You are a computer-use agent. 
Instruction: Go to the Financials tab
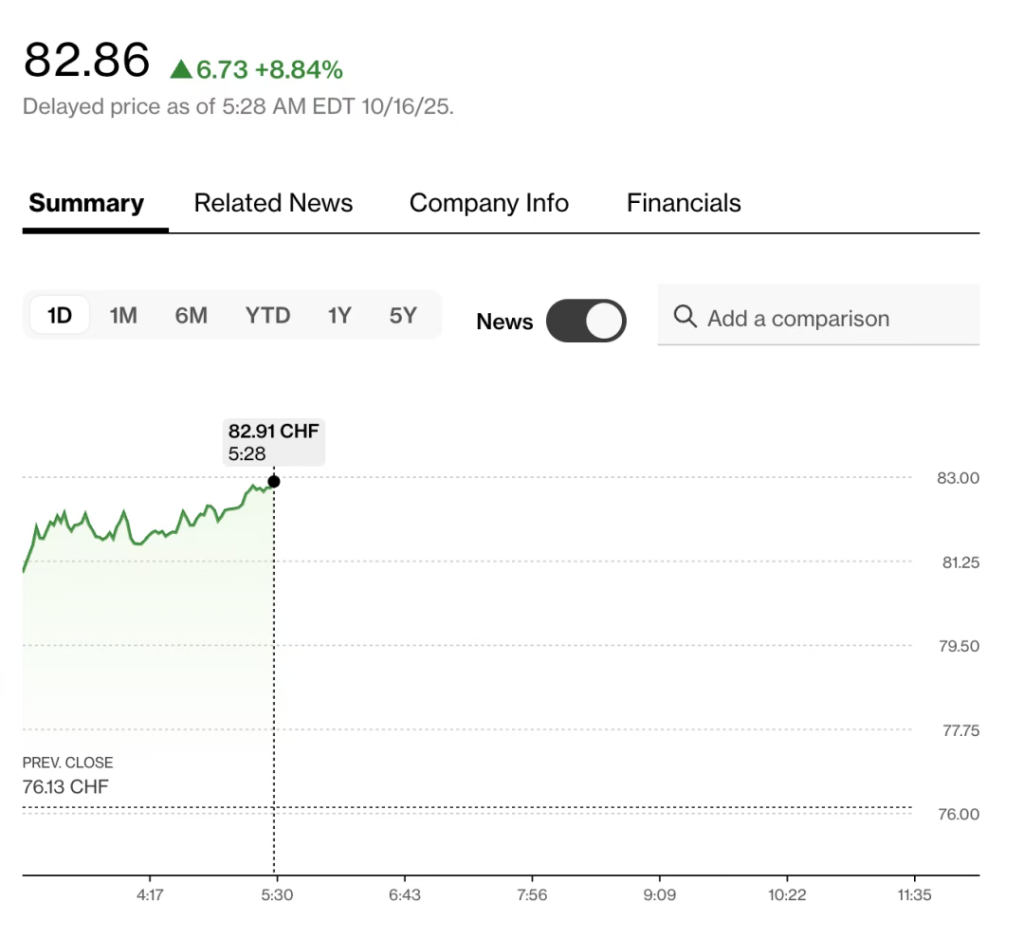[684, 203]
